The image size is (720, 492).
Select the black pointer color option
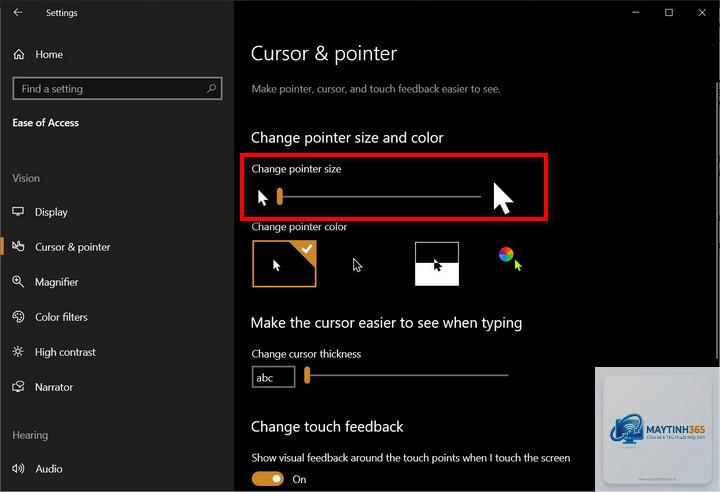tap(358, 265)
